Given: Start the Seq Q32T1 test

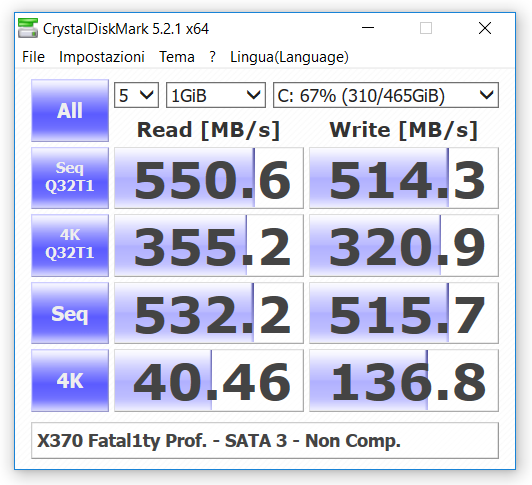Looking at the screenshot, I should click(70, 178).
